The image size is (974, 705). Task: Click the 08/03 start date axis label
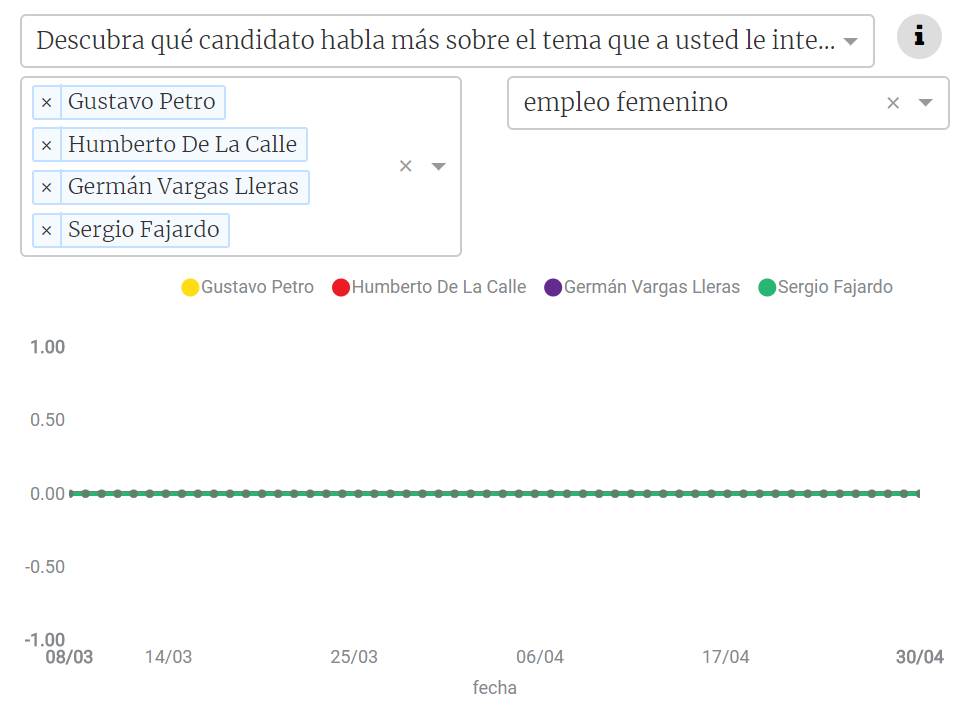pyautogui.click(x=69, y=657)
